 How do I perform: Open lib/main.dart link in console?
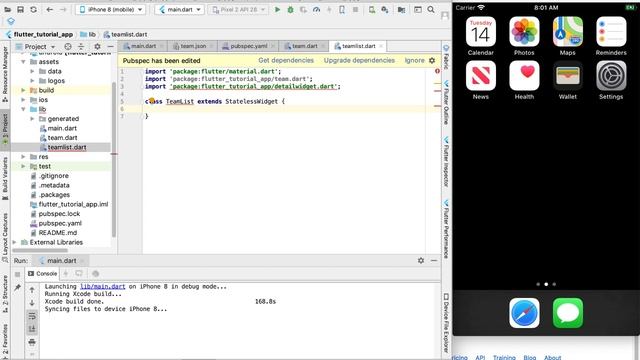tap(102, 287)
